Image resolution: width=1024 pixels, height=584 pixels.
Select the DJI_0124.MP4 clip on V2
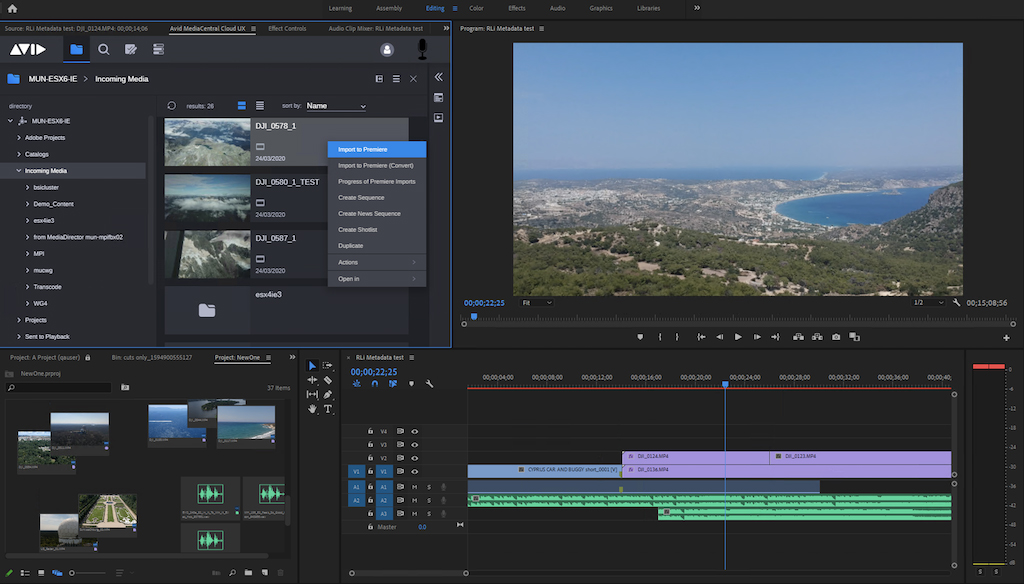pos(696,457)
